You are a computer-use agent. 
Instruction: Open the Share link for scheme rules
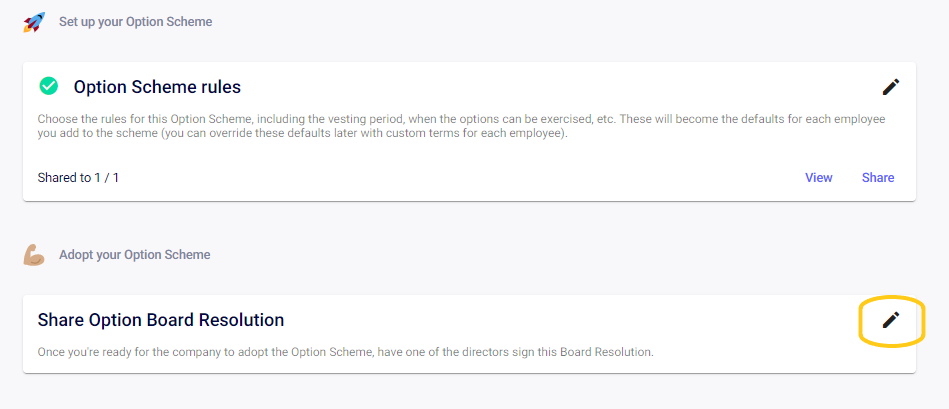point(878,177)
